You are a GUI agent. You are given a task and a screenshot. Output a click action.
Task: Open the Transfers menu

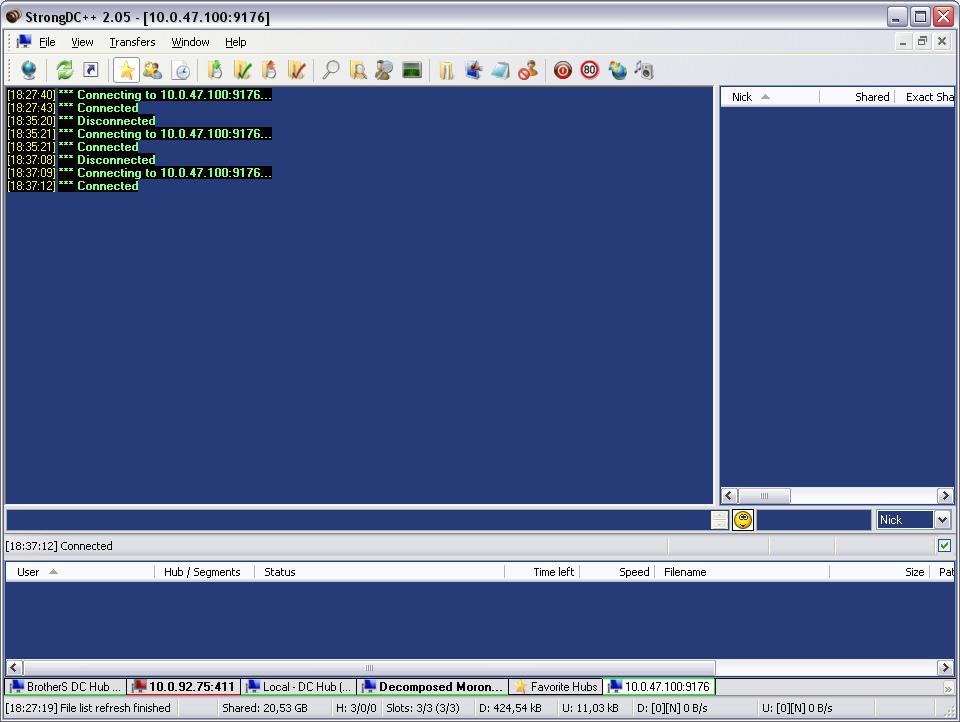(132, 42)
